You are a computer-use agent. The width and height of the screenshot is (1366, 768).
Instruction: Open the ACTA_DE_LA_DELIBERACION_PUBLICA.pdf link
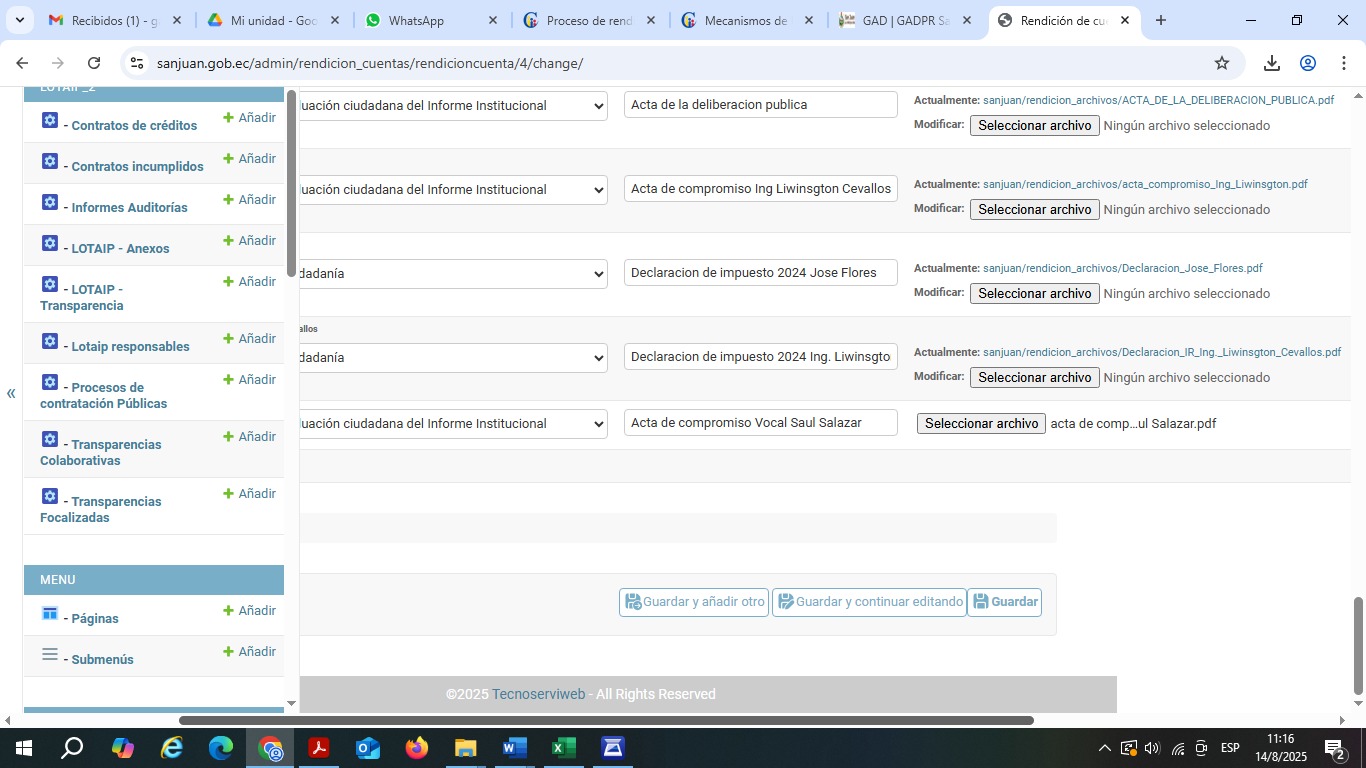1158,101
